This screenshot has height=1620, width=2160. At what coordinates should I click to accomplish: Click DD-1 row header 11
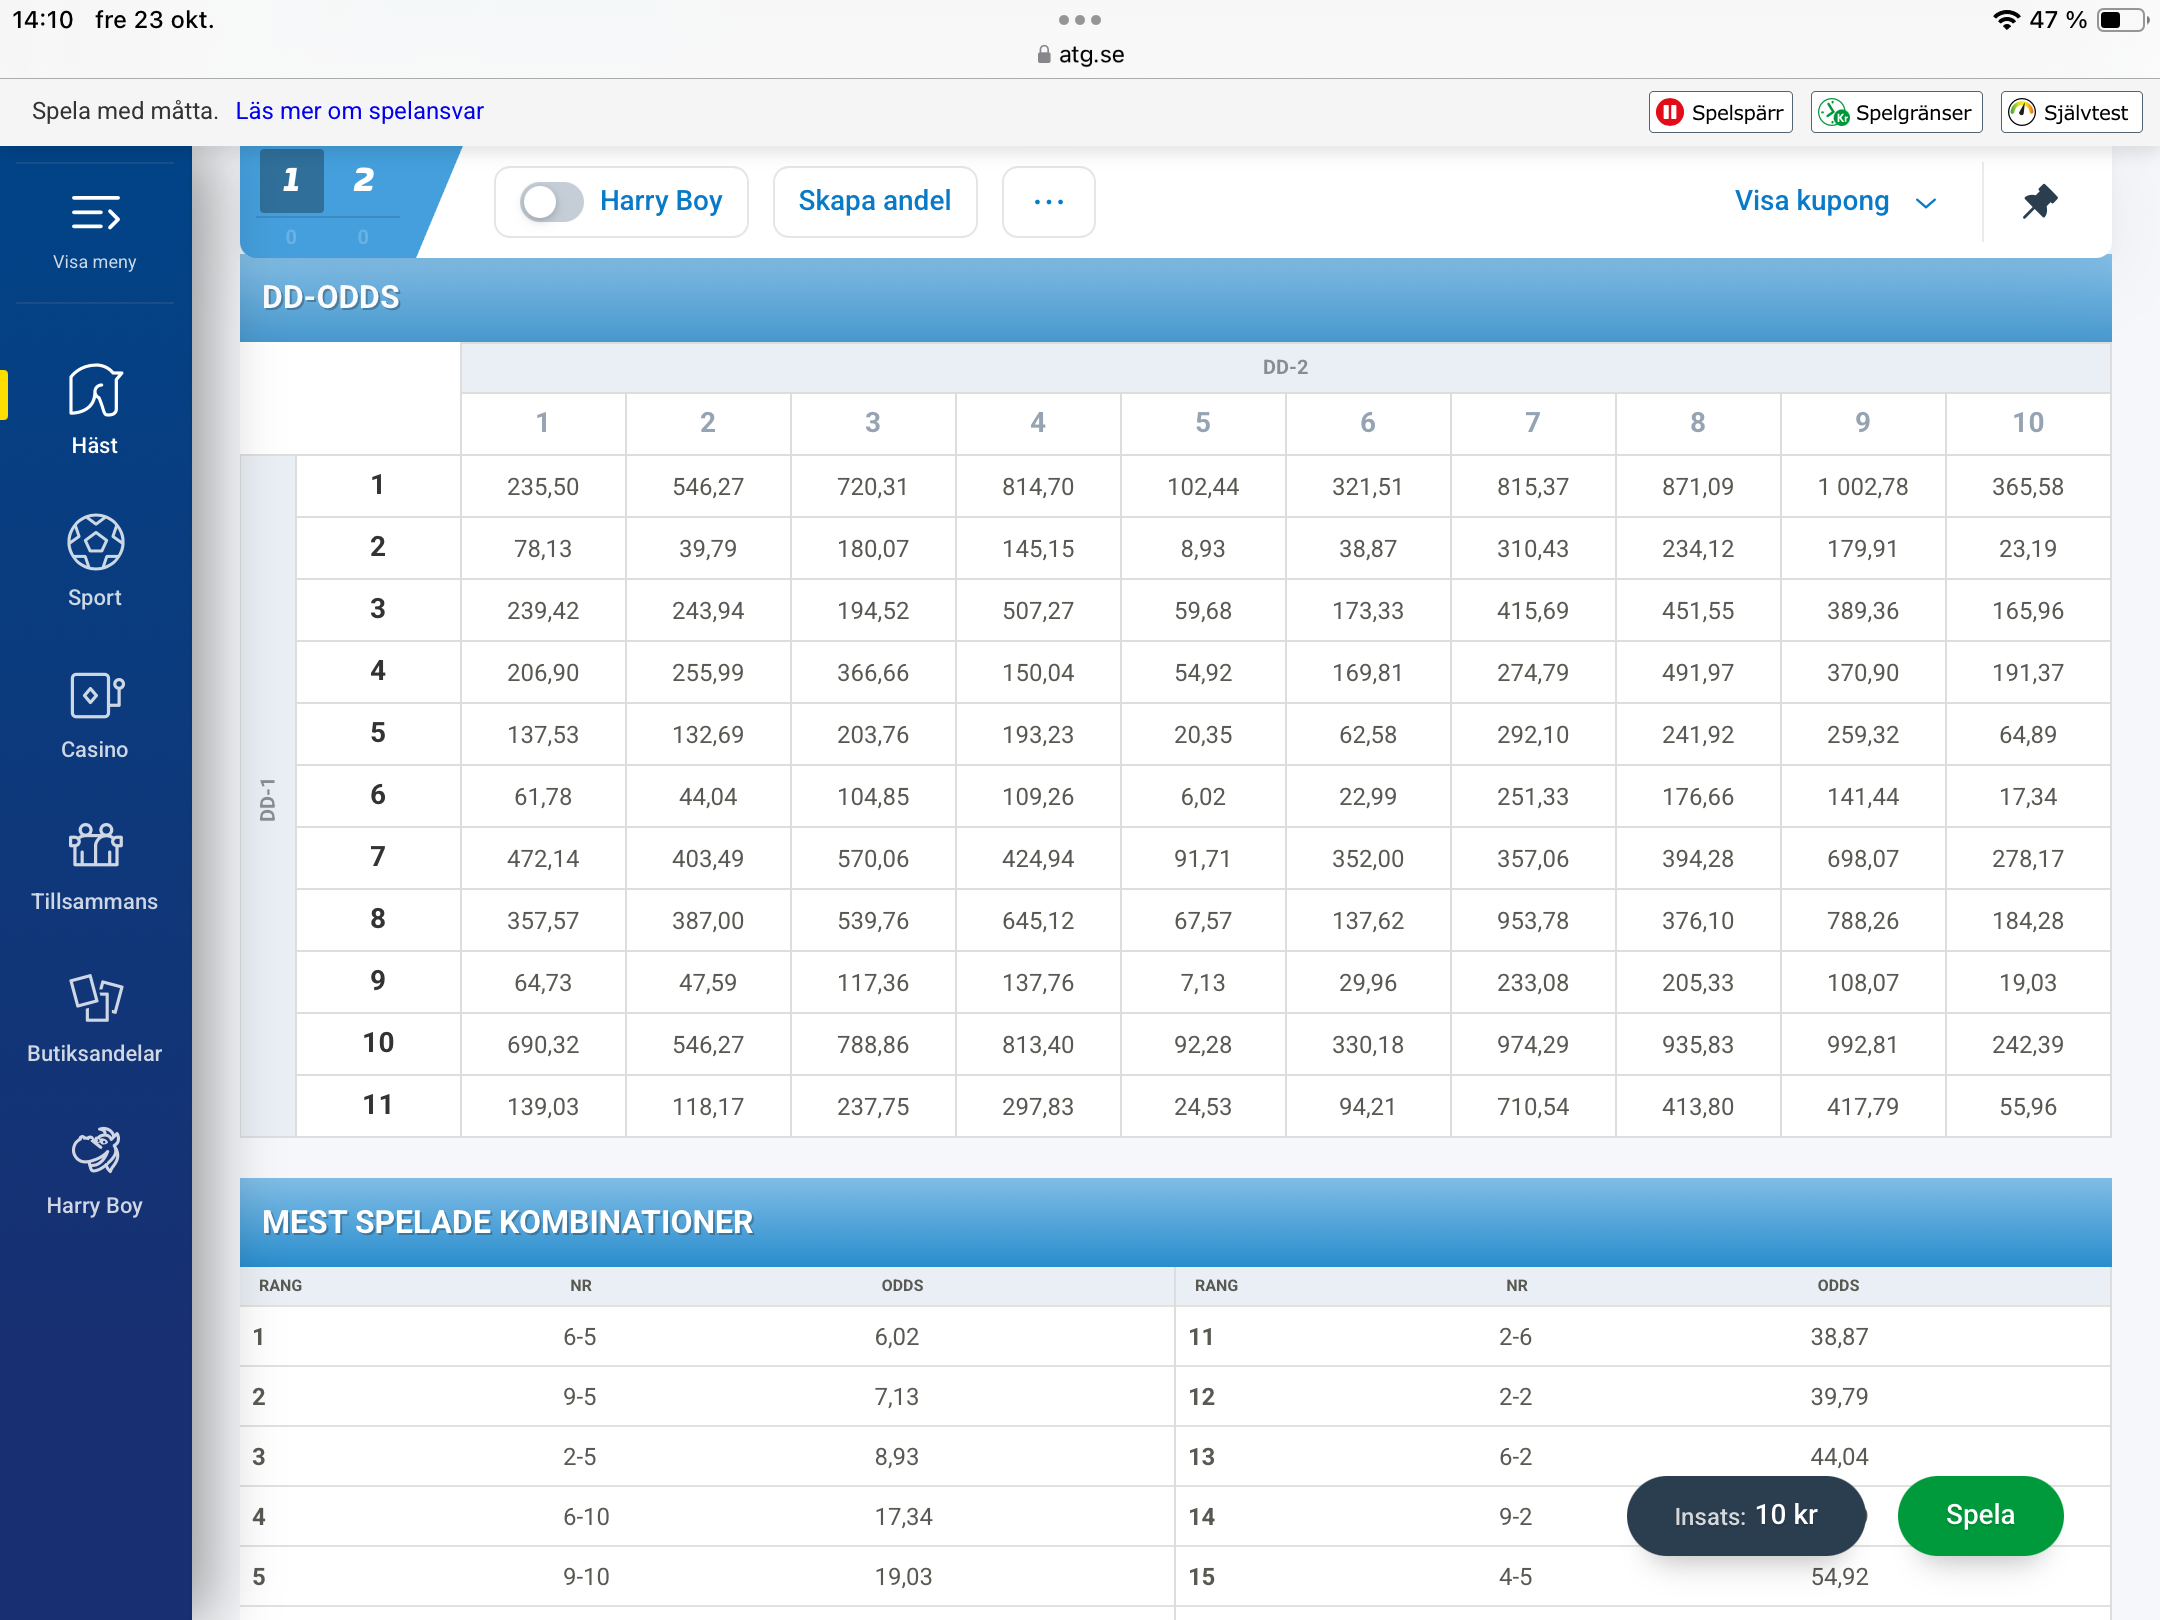(378, 1105)
